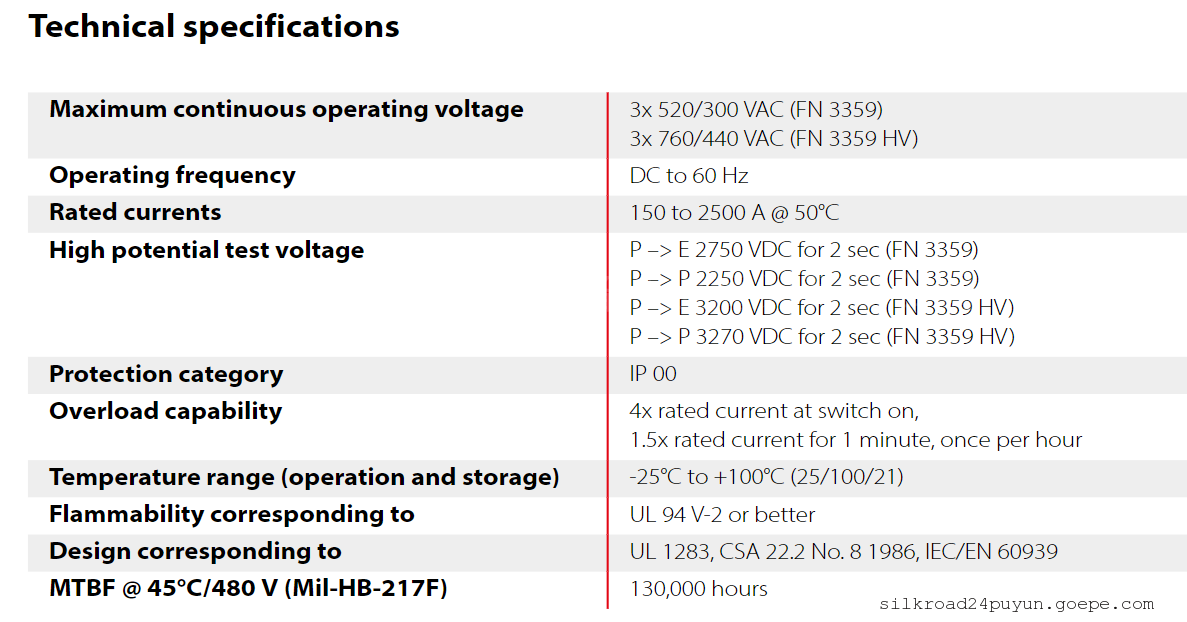
Task: Click the Protection category label
Action: click(x=166, y=374)
